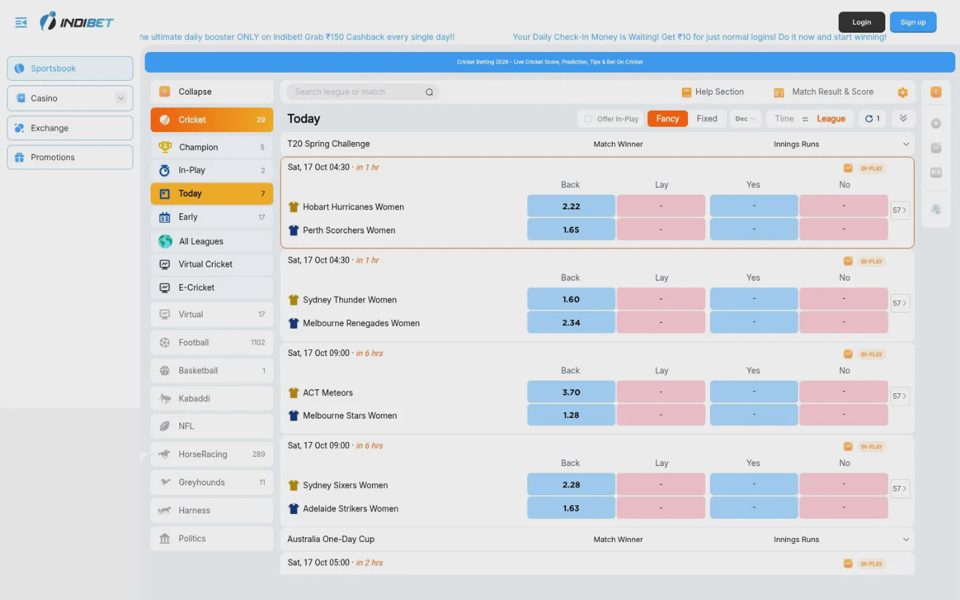Select Back odds 2.22 for Hobart Hurricanes Women
The height and width of the screenshot is (600, 960).
click(x=571, y=206)
